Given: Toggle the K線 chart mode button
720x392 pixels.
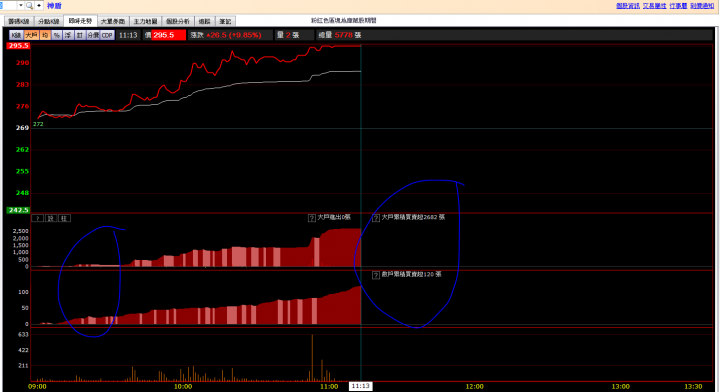Looking at the screenshot, I should tap(16, 35).
